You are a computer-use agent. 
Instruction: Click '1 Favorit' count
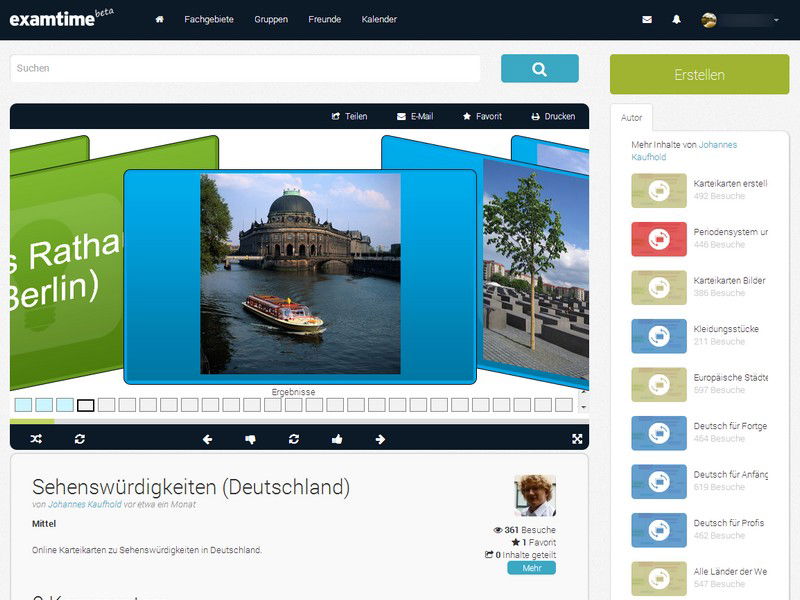tap(534, 542)
